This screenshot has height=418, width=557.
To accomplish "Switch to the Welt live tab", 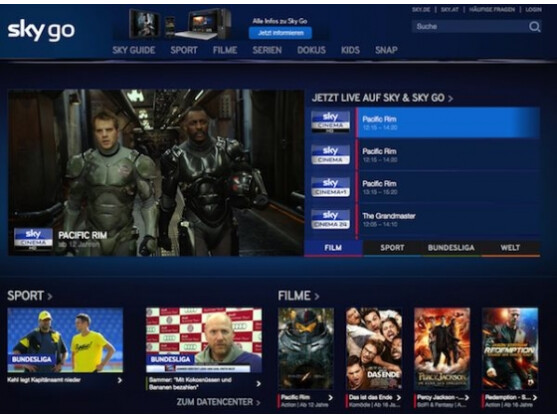I will (510, 248).
